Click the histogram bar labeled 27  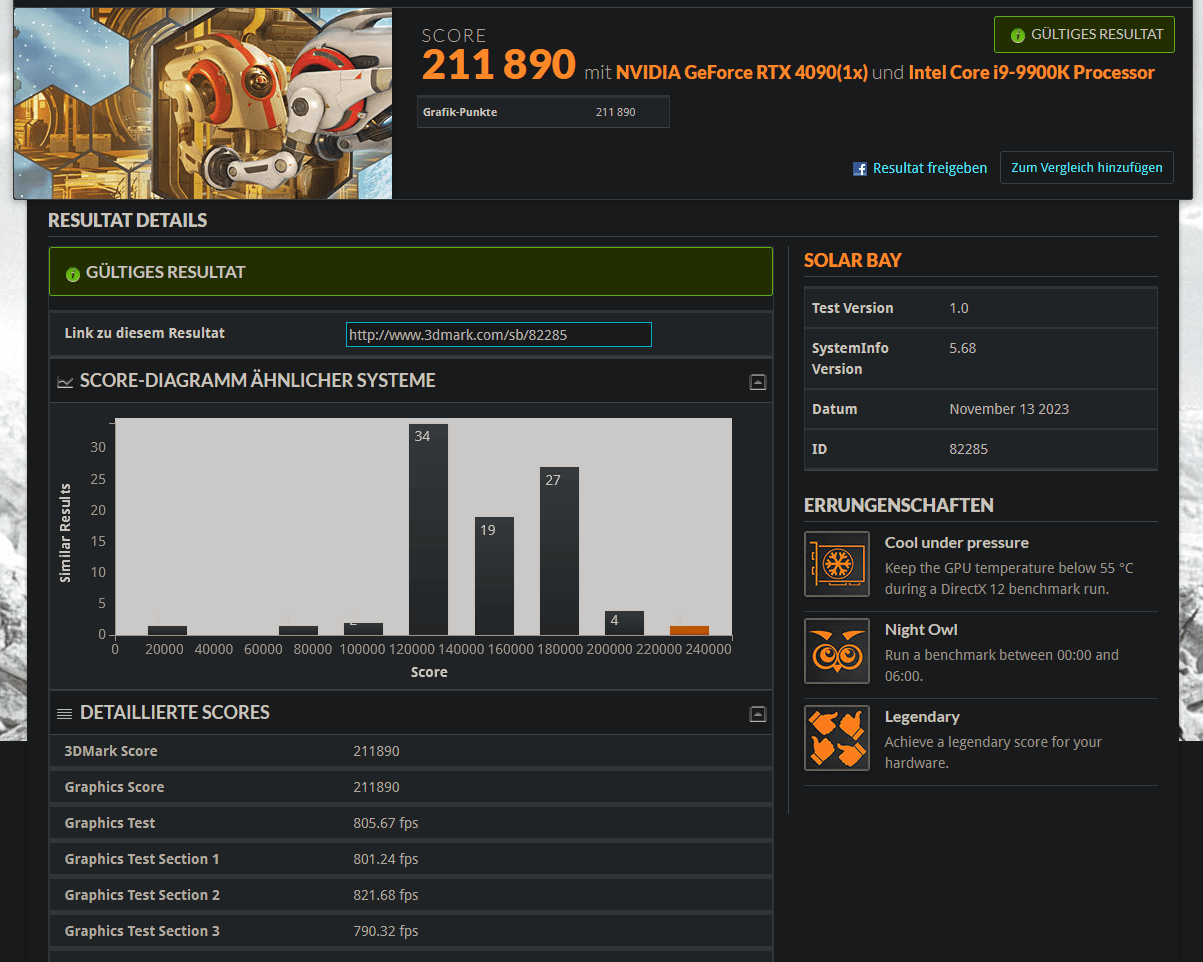coord(559,550)
